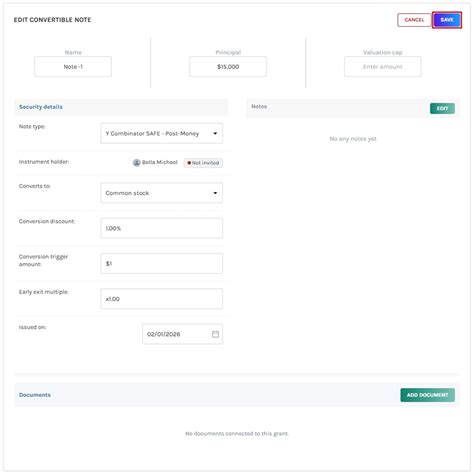Focus the Principal field showing $15,000
Image resolution: width=474 pixels, height=474 pixels.
coord(228,67)
